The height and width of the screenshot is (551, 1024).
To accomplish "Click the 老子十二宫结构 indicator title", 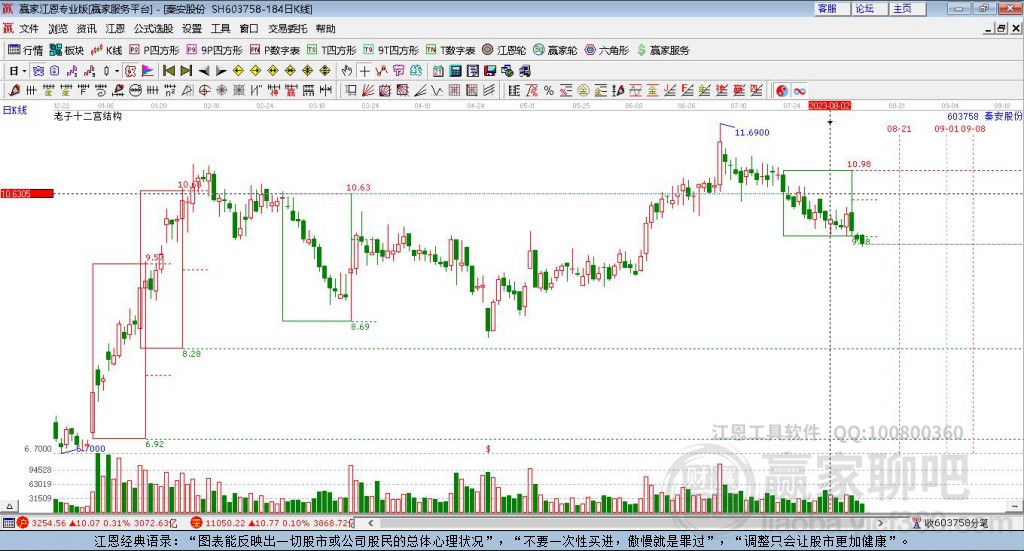I will 88,116.
